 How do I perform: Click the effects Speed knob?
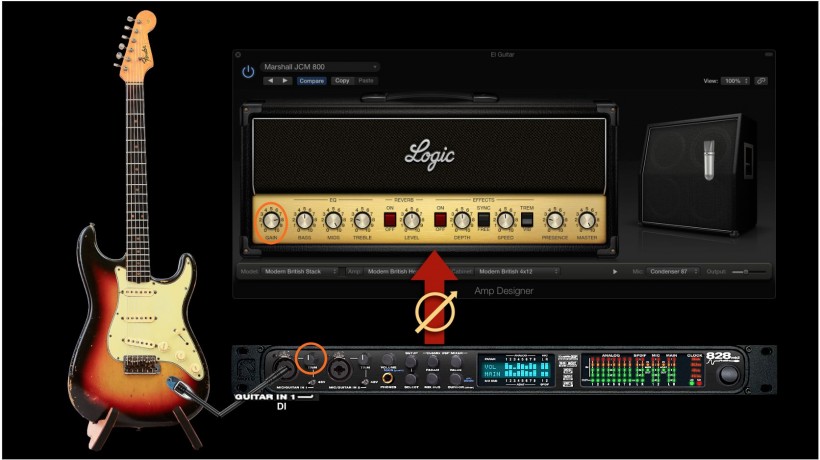[x=505, y=221]
